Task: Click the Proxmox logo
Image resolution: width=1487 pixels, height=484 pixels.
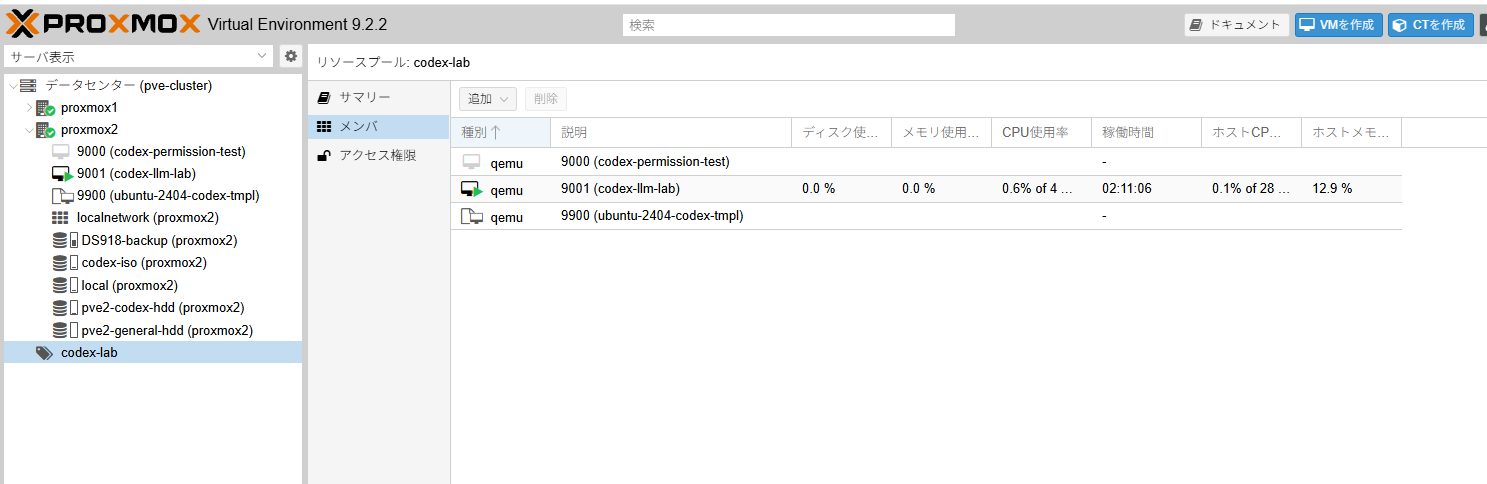Action: click(103, 23)
